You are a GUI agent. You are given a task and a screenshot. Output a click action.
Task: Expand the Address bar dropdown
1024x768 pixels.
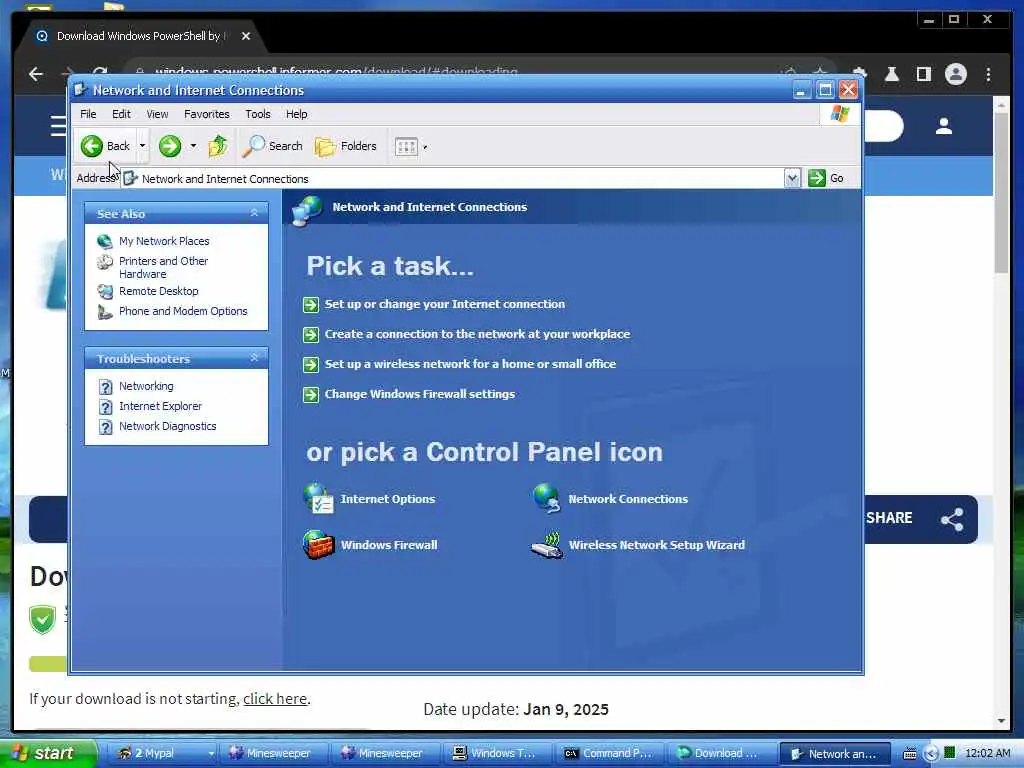coord(792,178)
